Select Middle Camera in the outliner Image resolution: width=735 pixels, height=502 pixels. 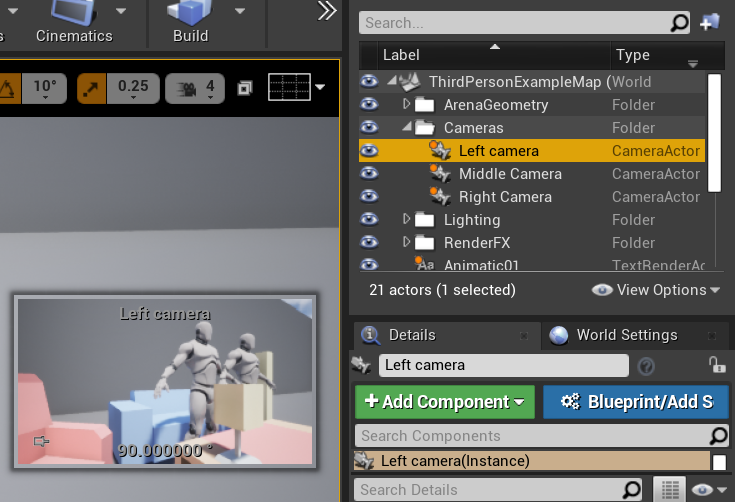tap(510, 174)
